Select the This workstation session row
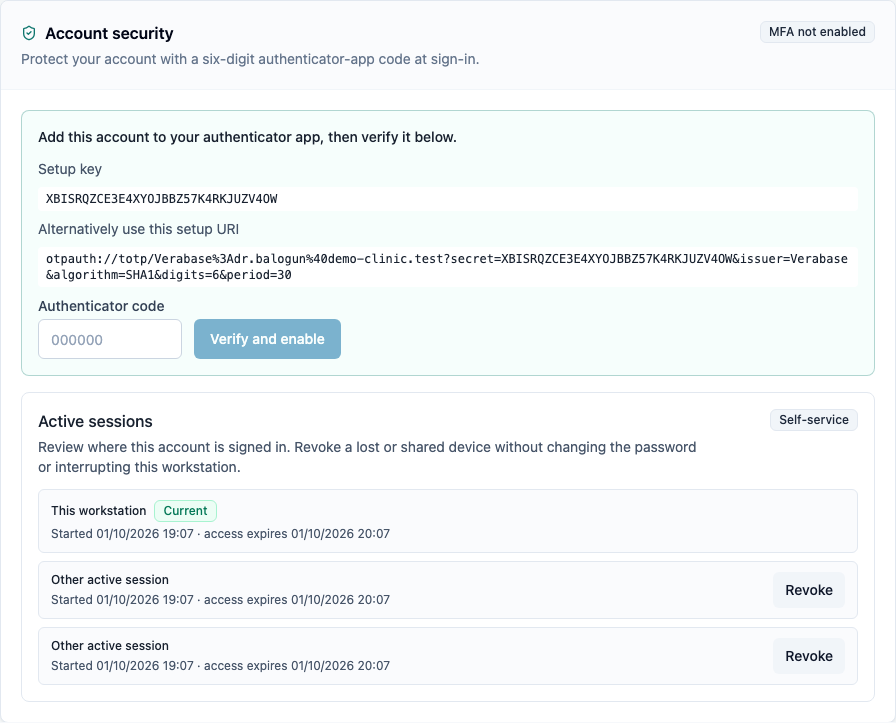Viewport: 896px width, 723px height. coord(447,521)
